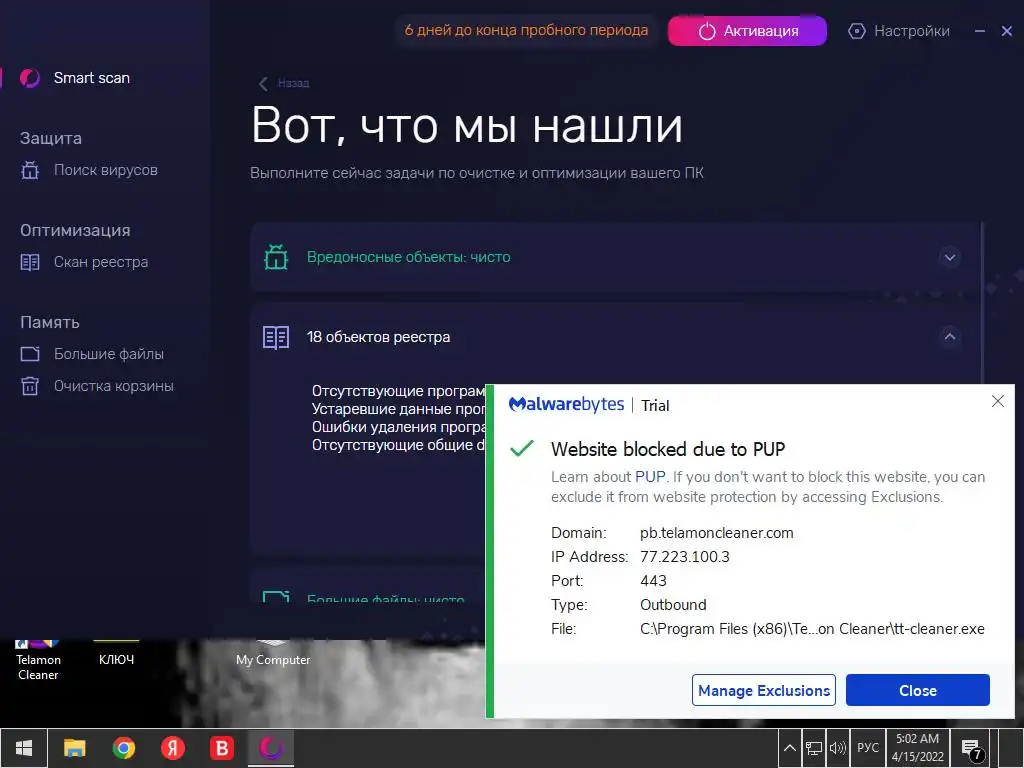Click Manage Exclusions button
1024x768 pixels.
point(763,690)
